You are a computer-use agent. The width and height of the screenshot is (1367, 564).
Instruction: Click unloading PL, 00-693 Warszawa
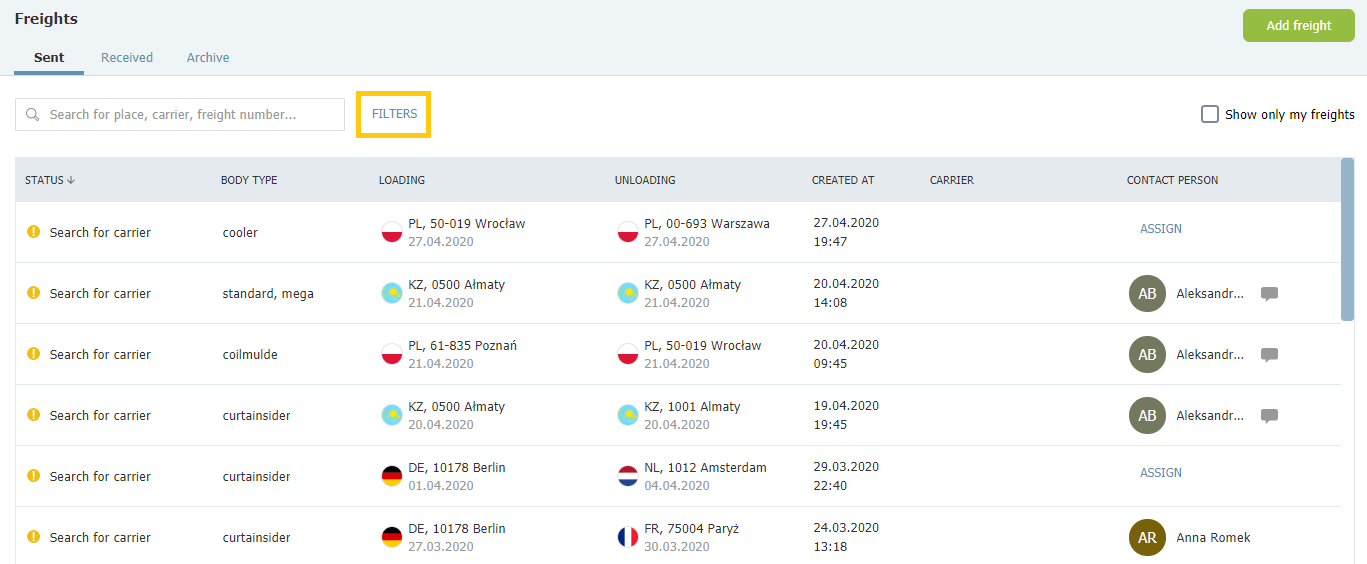707,224
